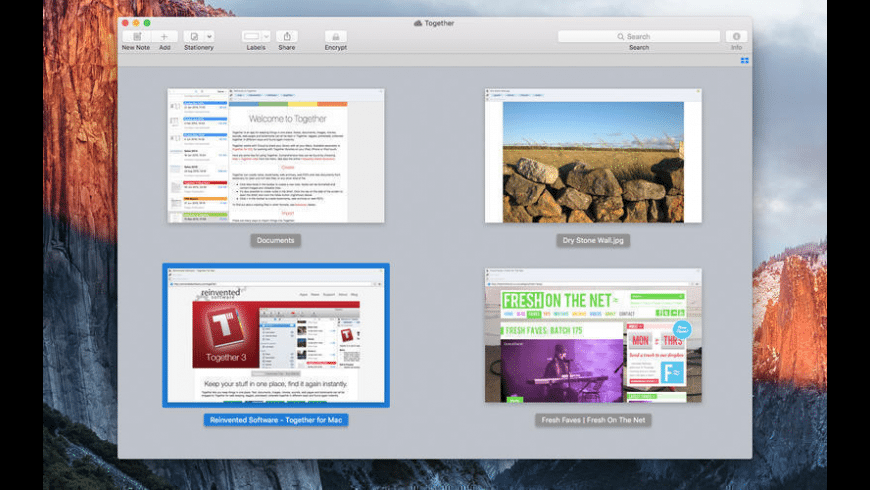Close the Together window
The image size is (870, 490).
pyautogui.click(x=125, y=23)
